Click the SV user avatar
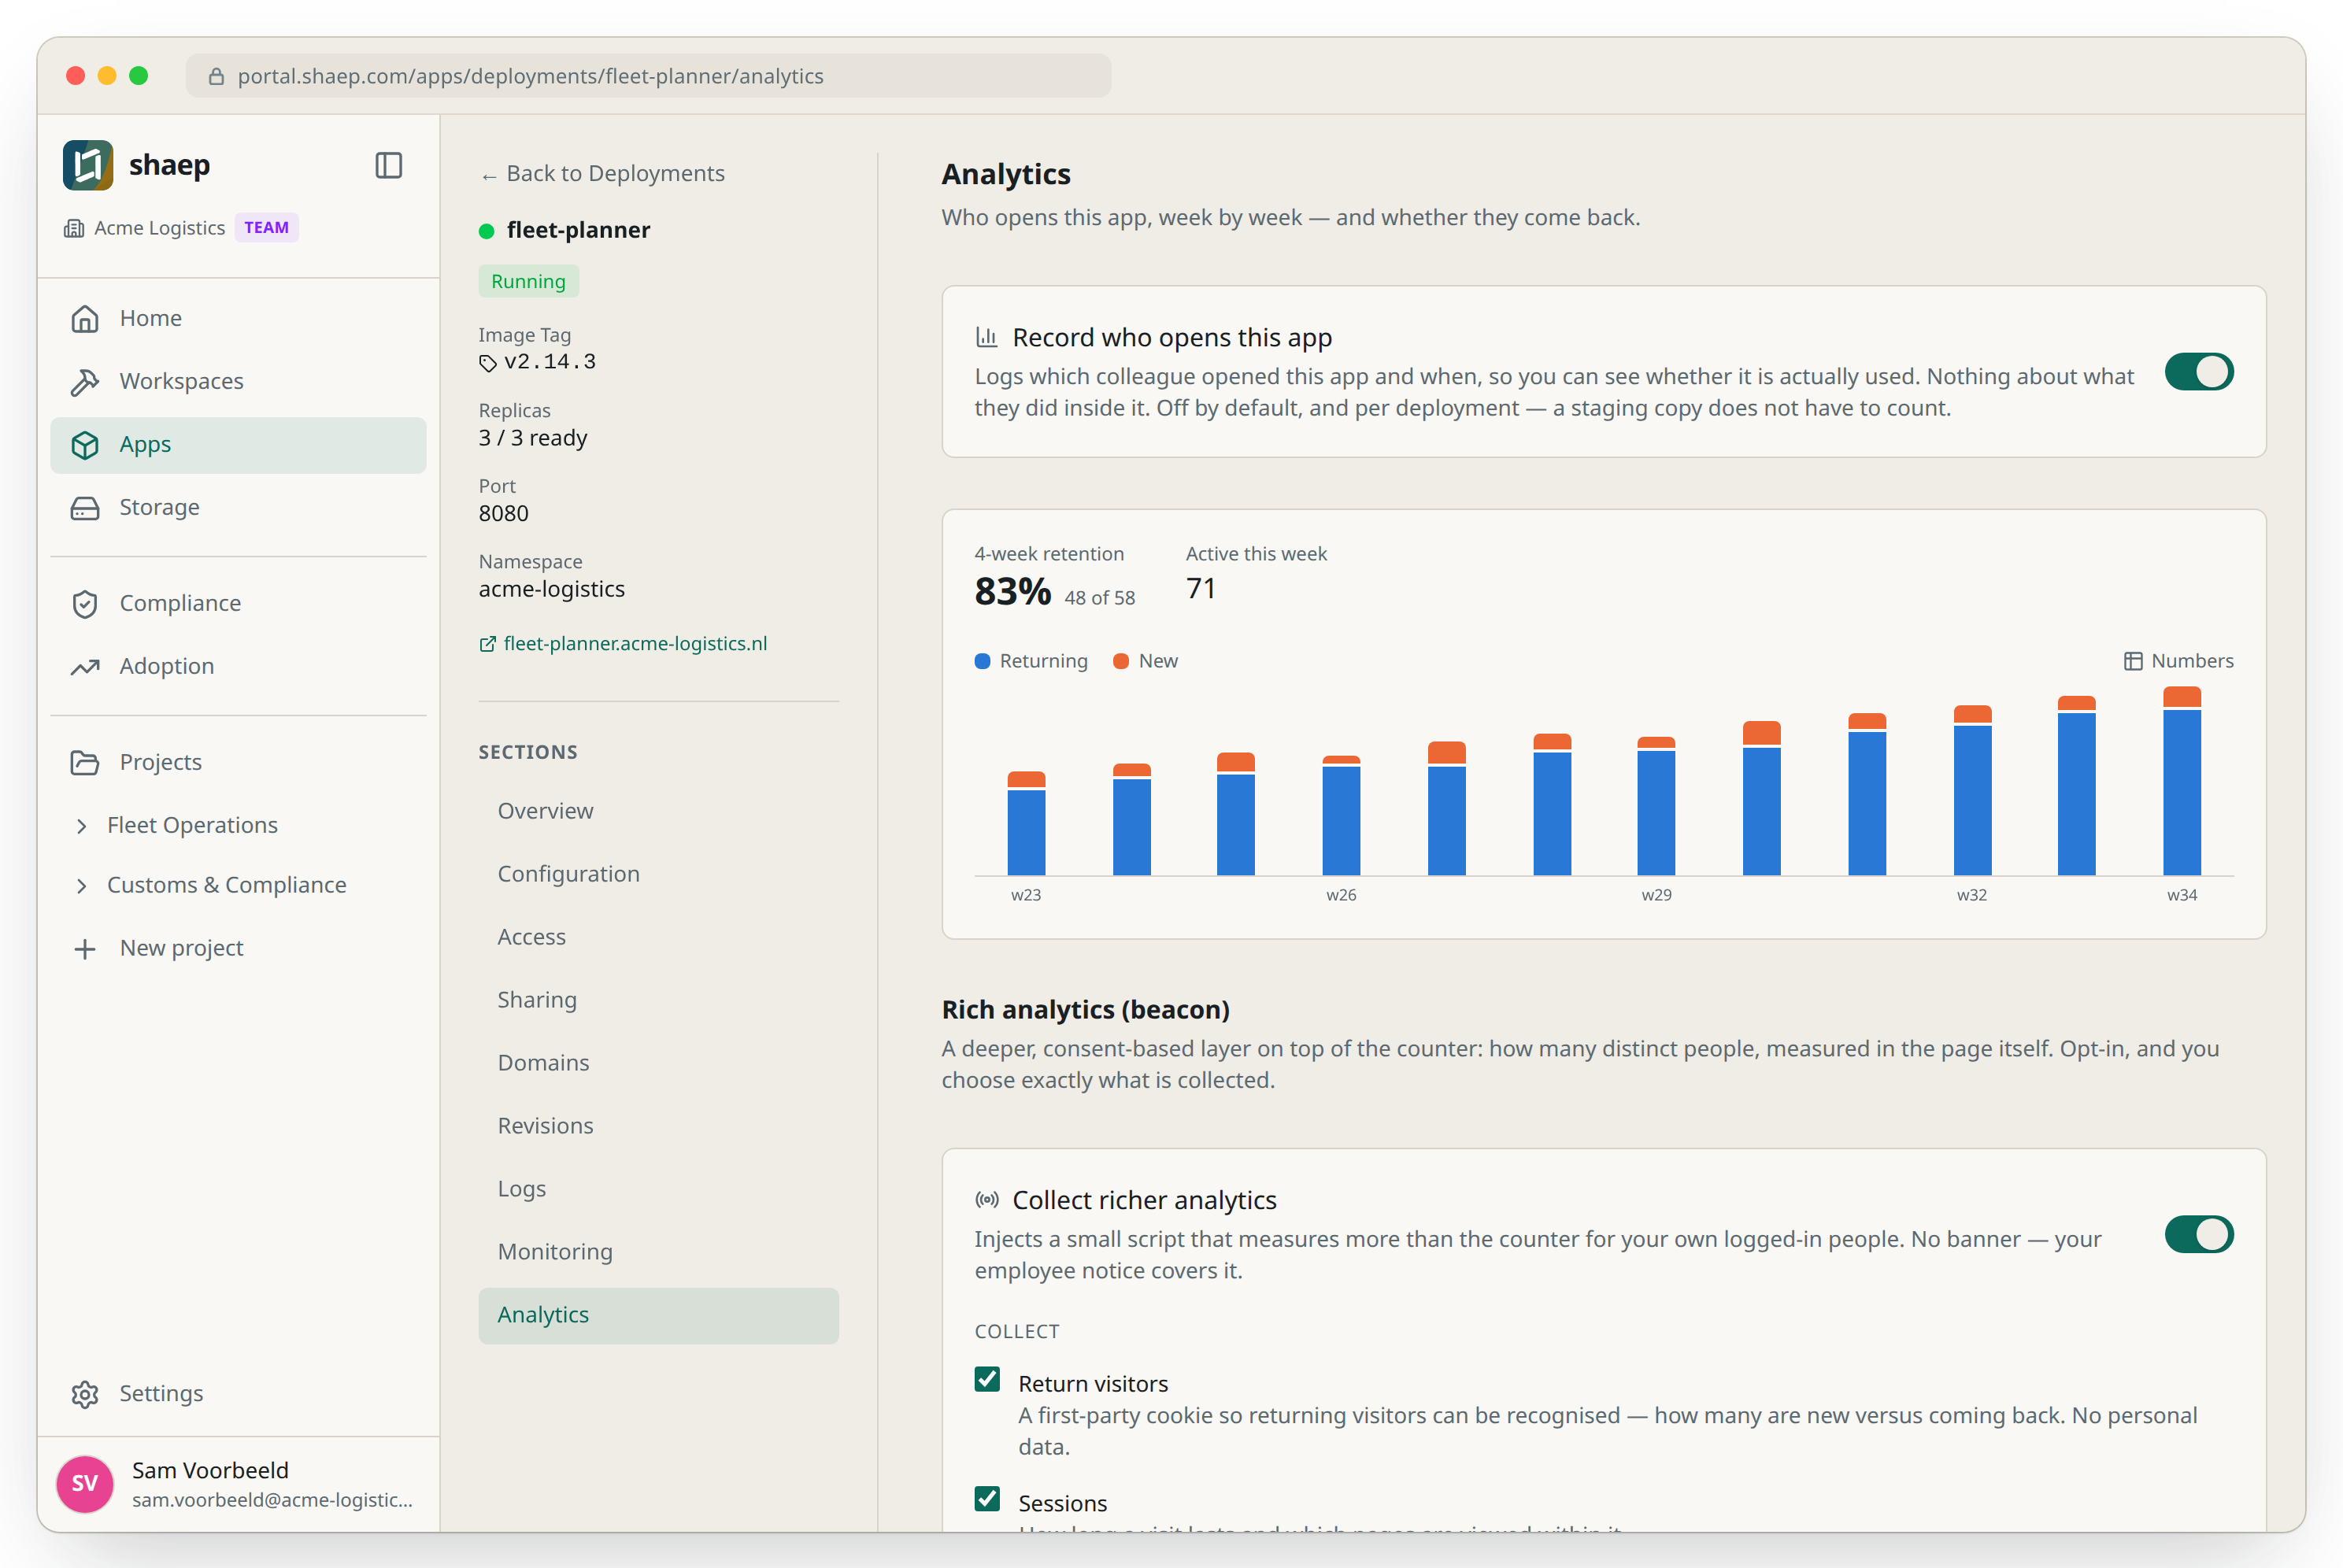The height and width of the screenshot is (1568, 2343). pyautogui.click(x=84, y=1483)
